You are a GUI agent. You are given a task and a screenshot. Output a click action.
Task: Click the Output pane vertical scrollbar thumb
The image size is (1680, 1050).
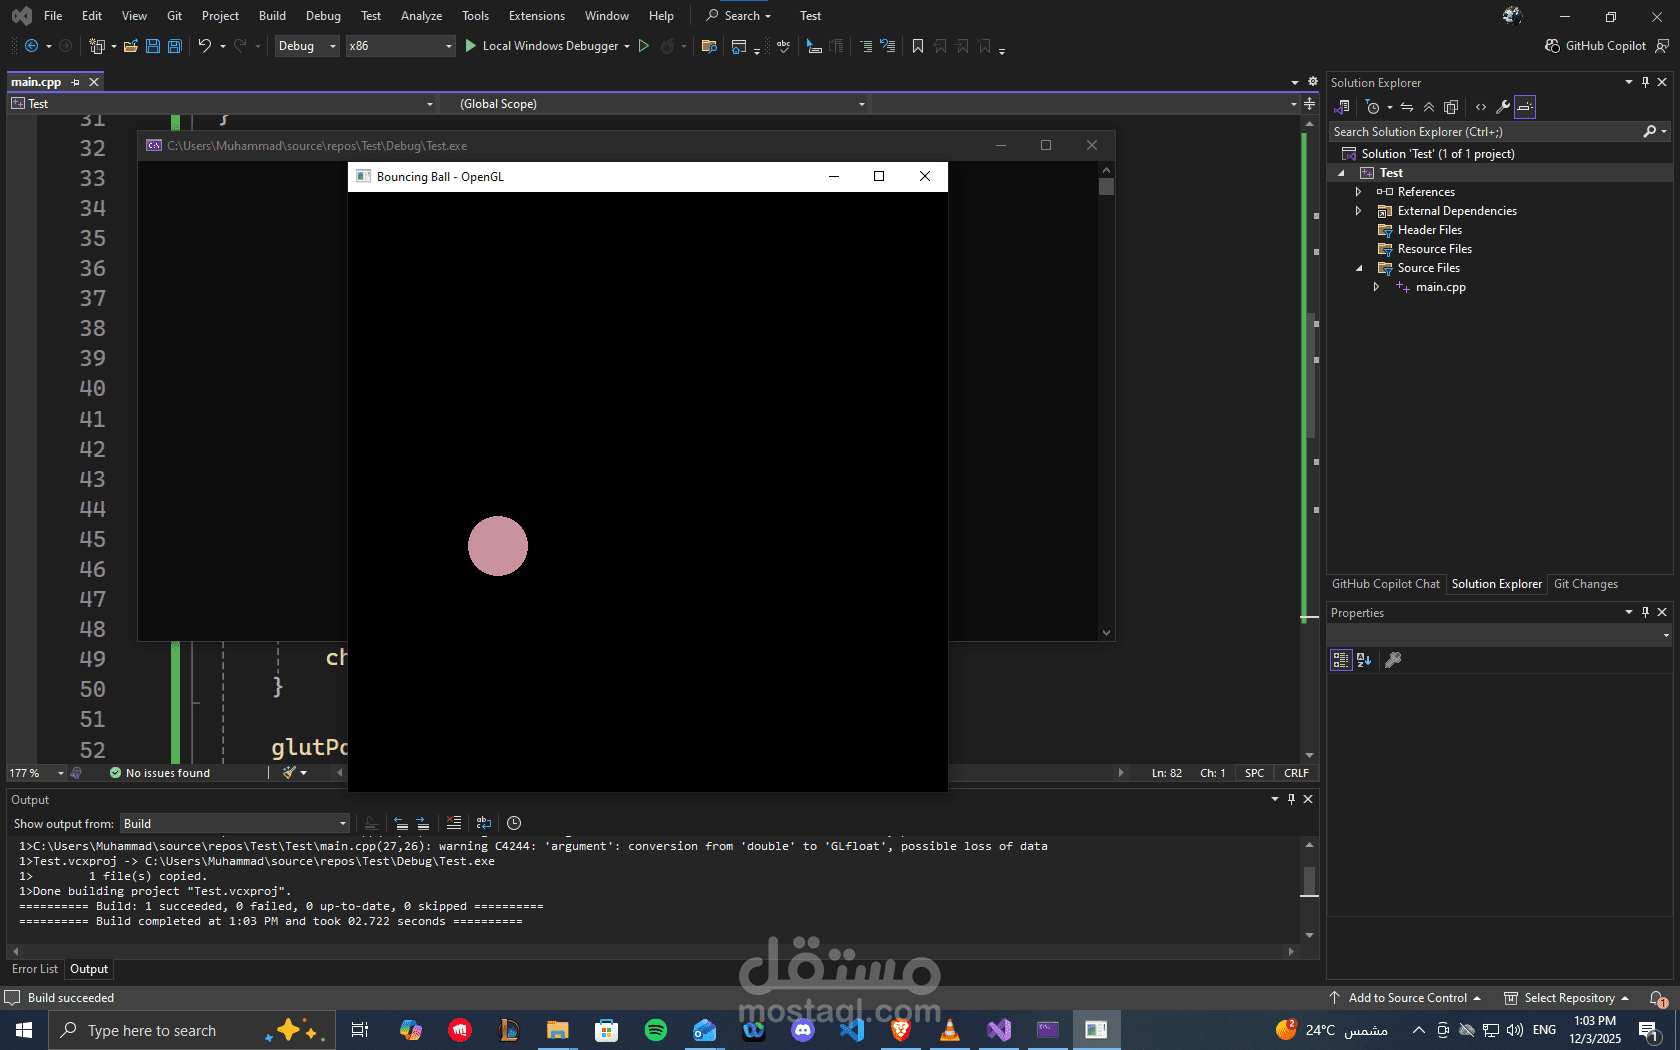point(1309,882)
